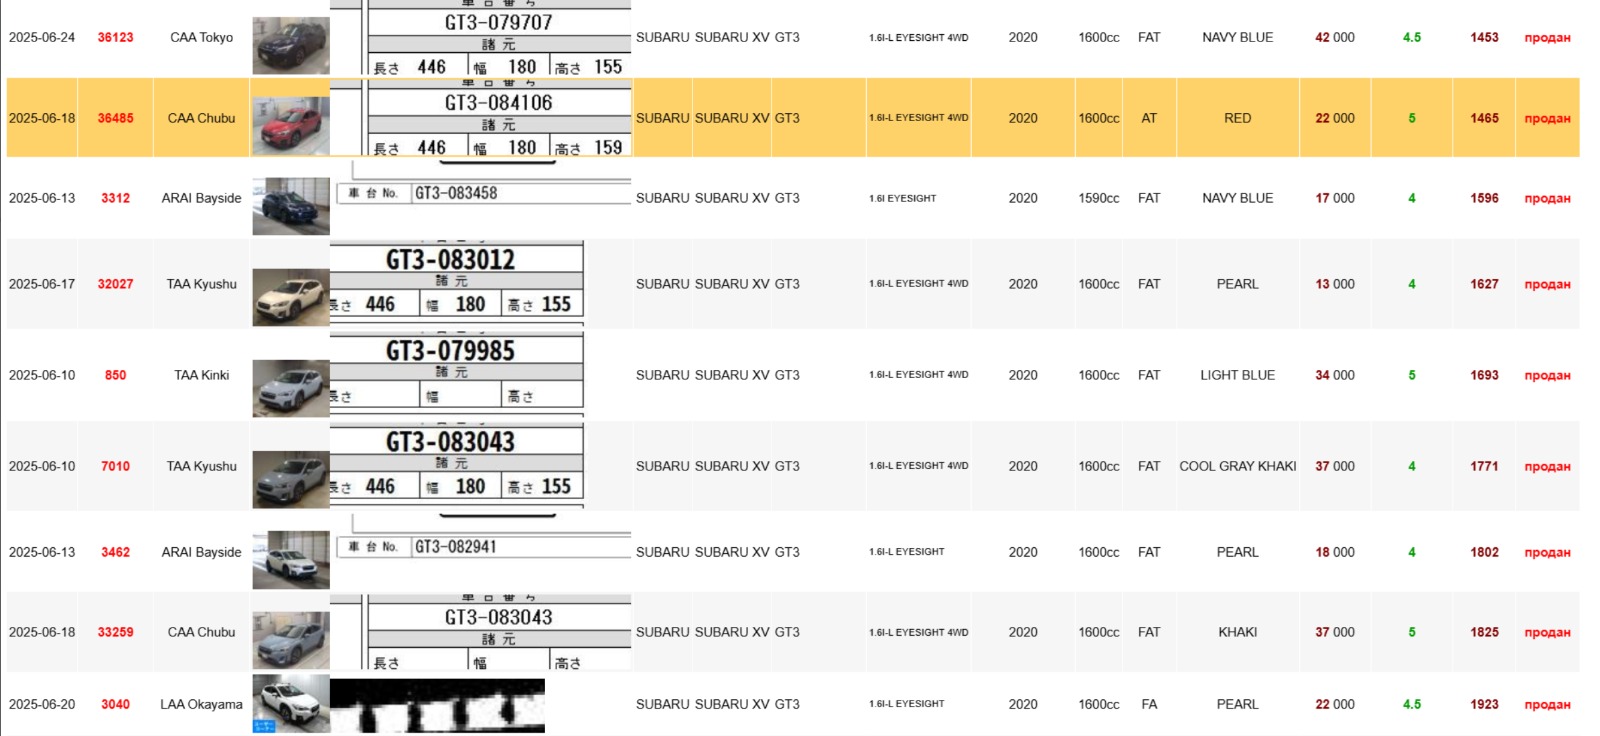Image resolution: width=1600 pixels, height=736 pixels.
Task: Open auction sheet image GT3-082941
Action: point(481,537)
